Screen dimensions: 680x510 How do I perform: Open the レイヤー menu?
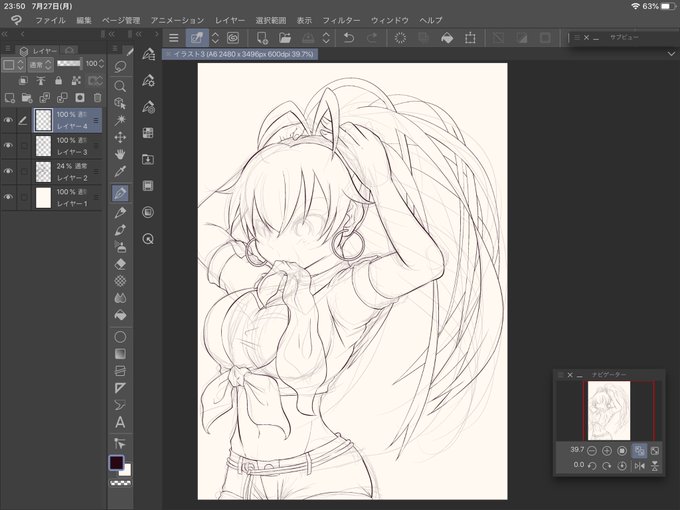[x=230, y=20]
